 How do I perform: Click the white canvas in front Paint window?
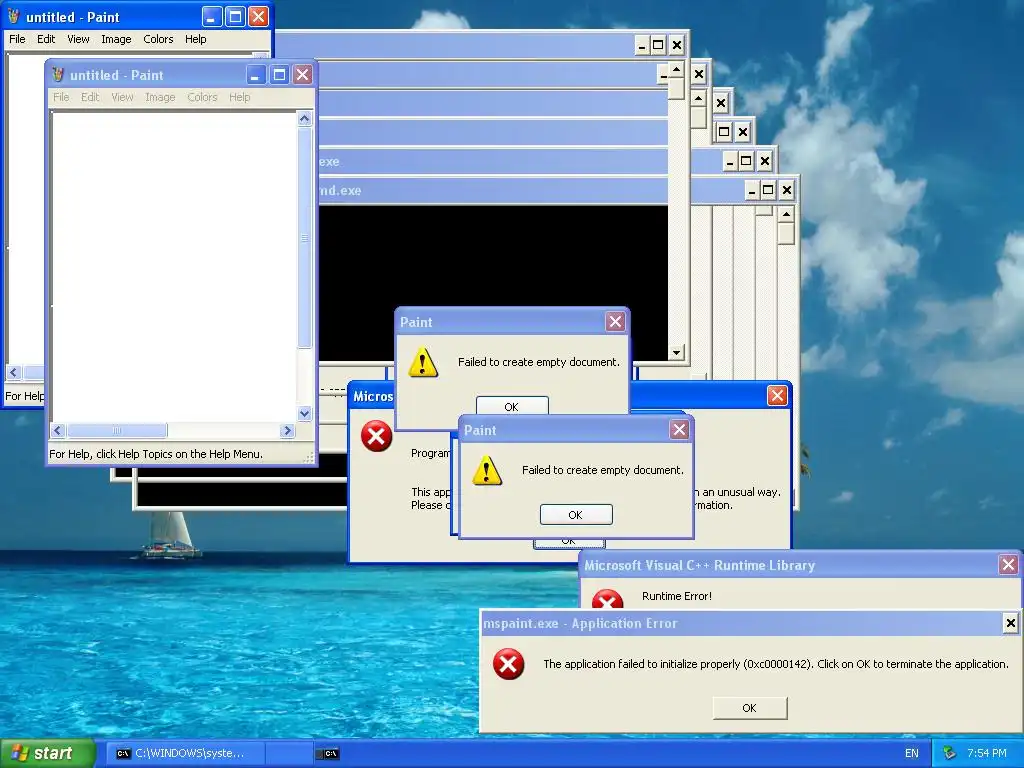pyautogui.click(x=174, y=267)
